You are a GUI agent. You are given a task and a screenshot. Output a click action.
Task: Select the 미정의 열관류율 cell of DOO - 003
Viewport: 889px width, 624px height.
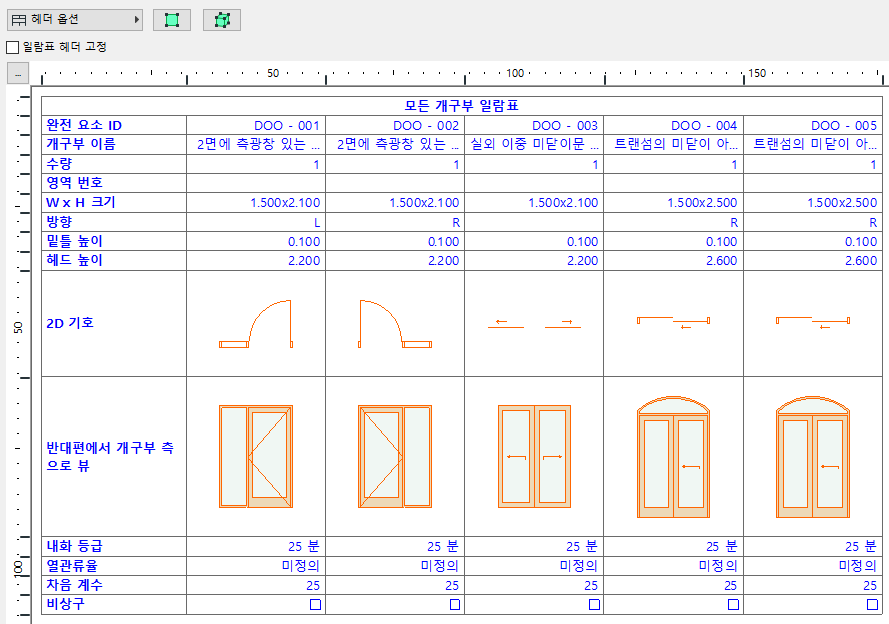click(582, 565)
